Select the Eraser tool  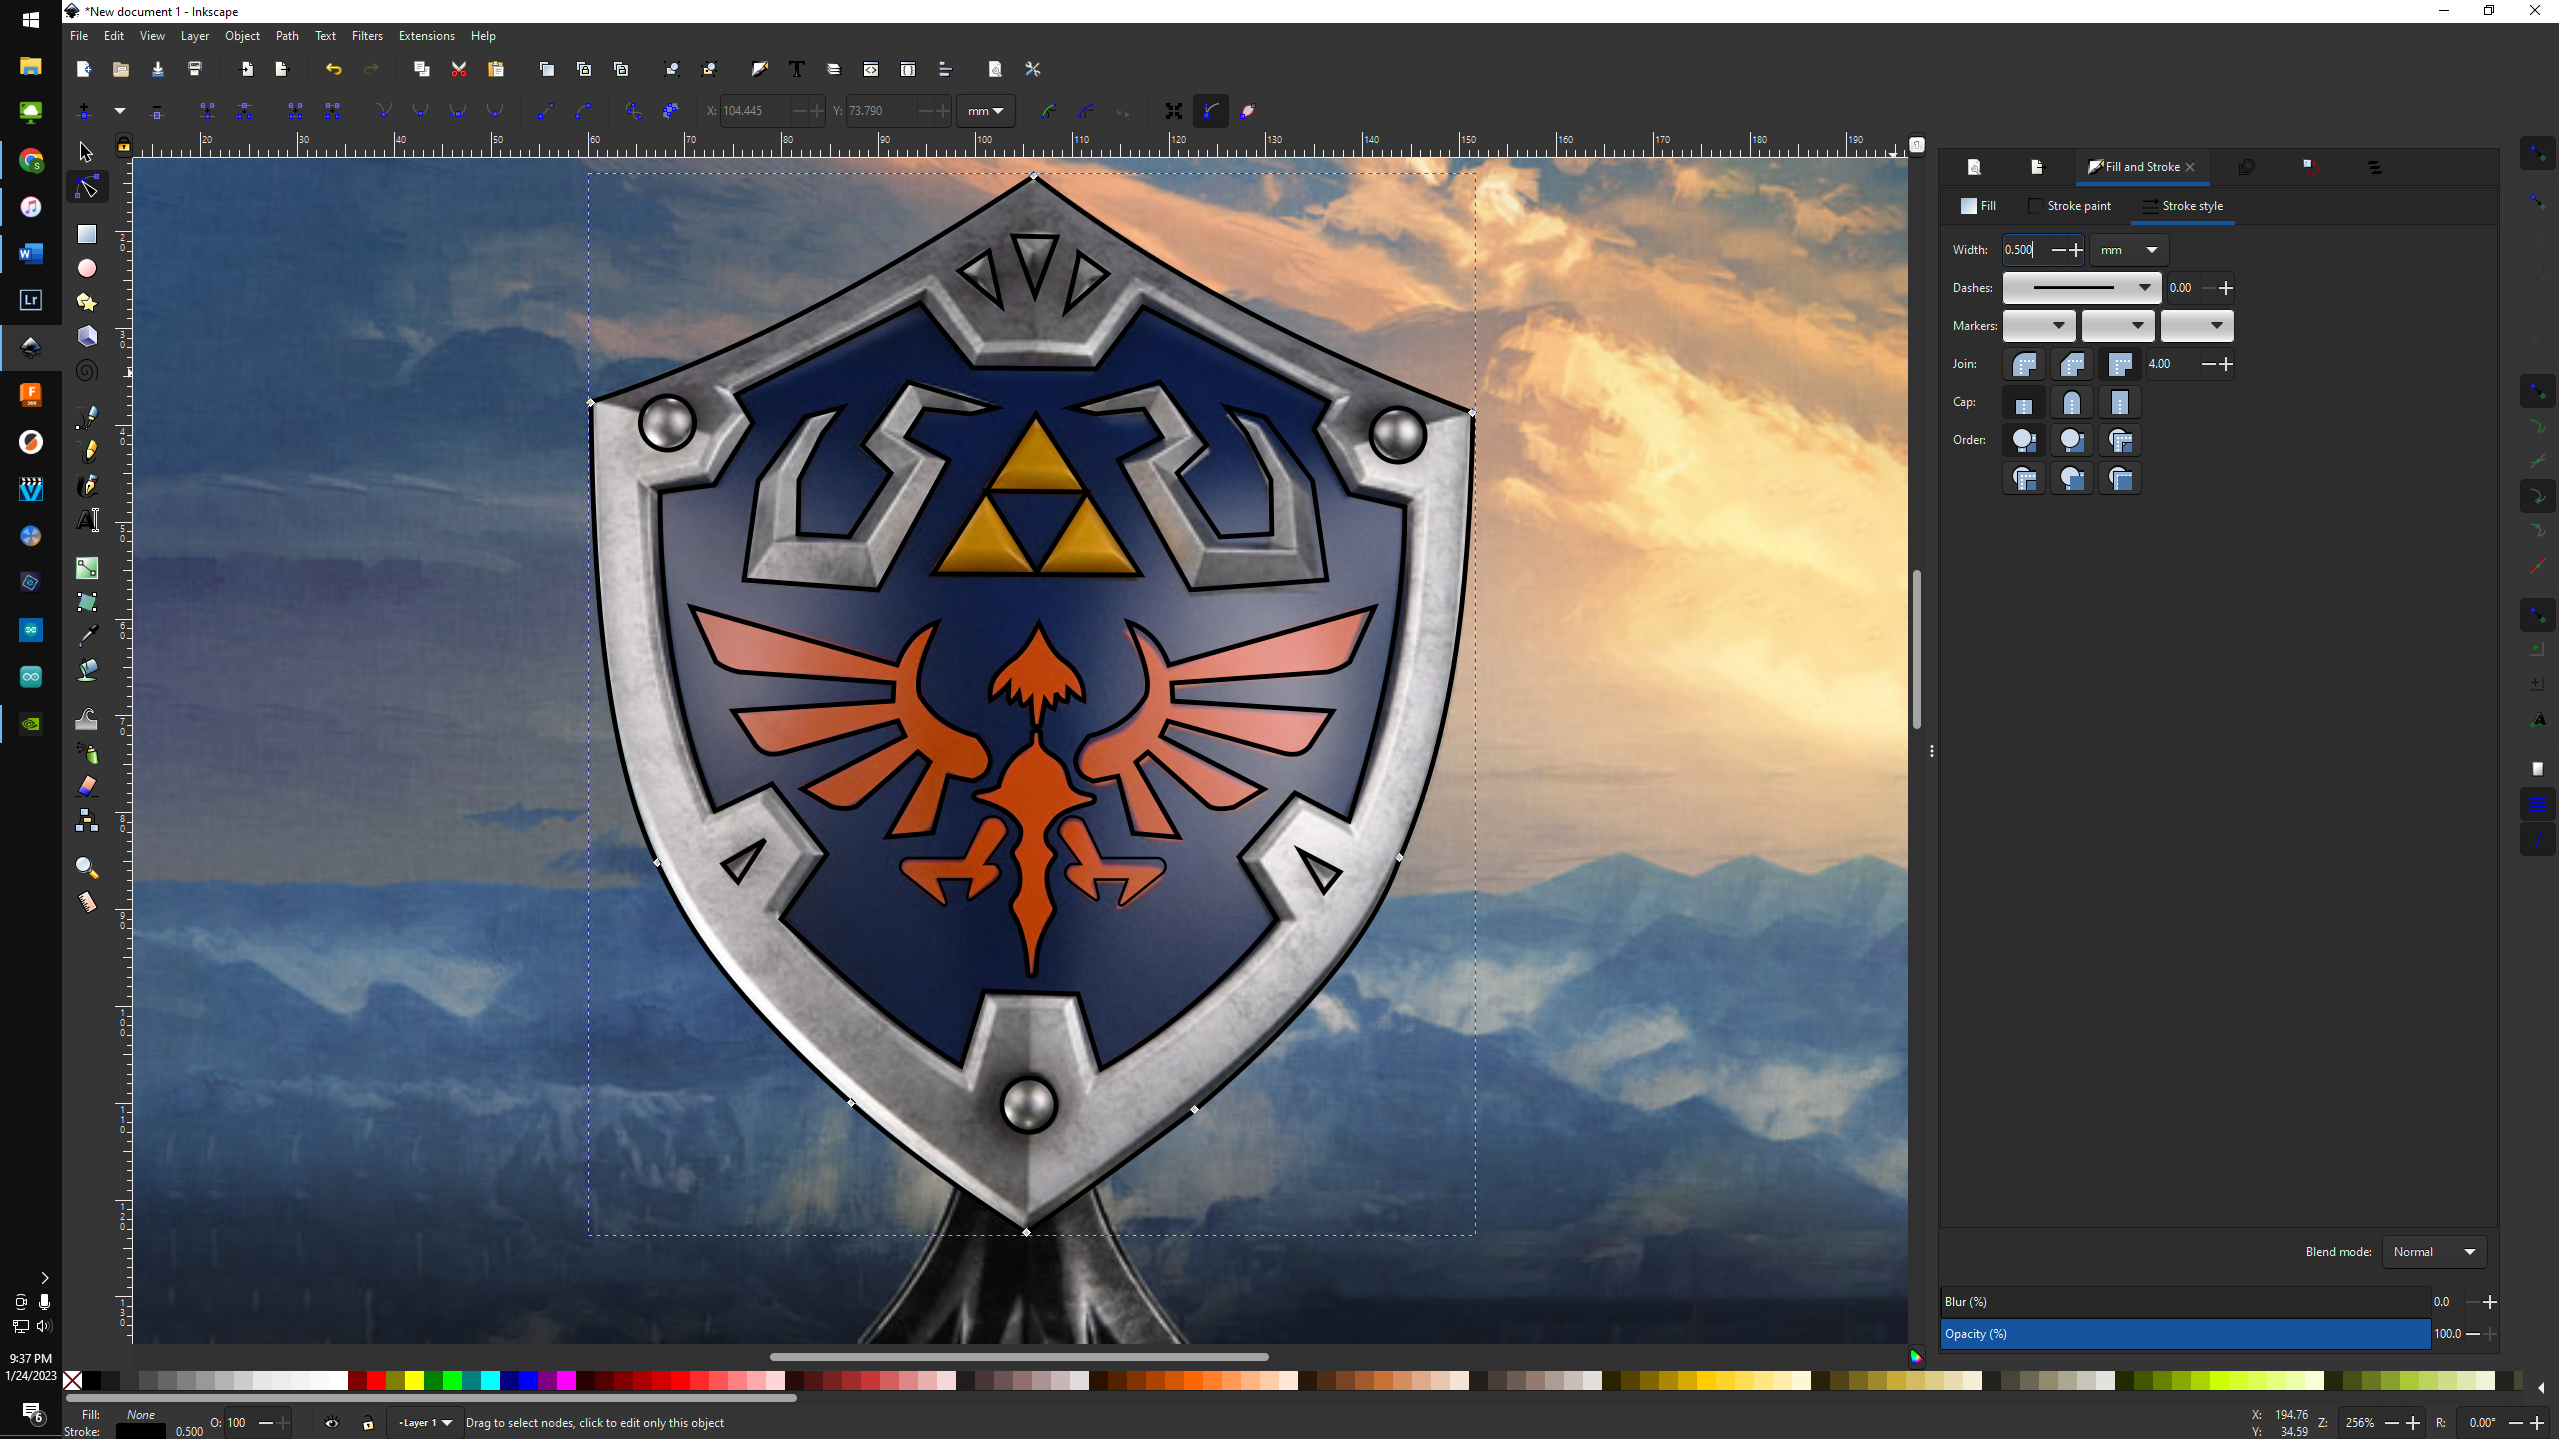87,786
